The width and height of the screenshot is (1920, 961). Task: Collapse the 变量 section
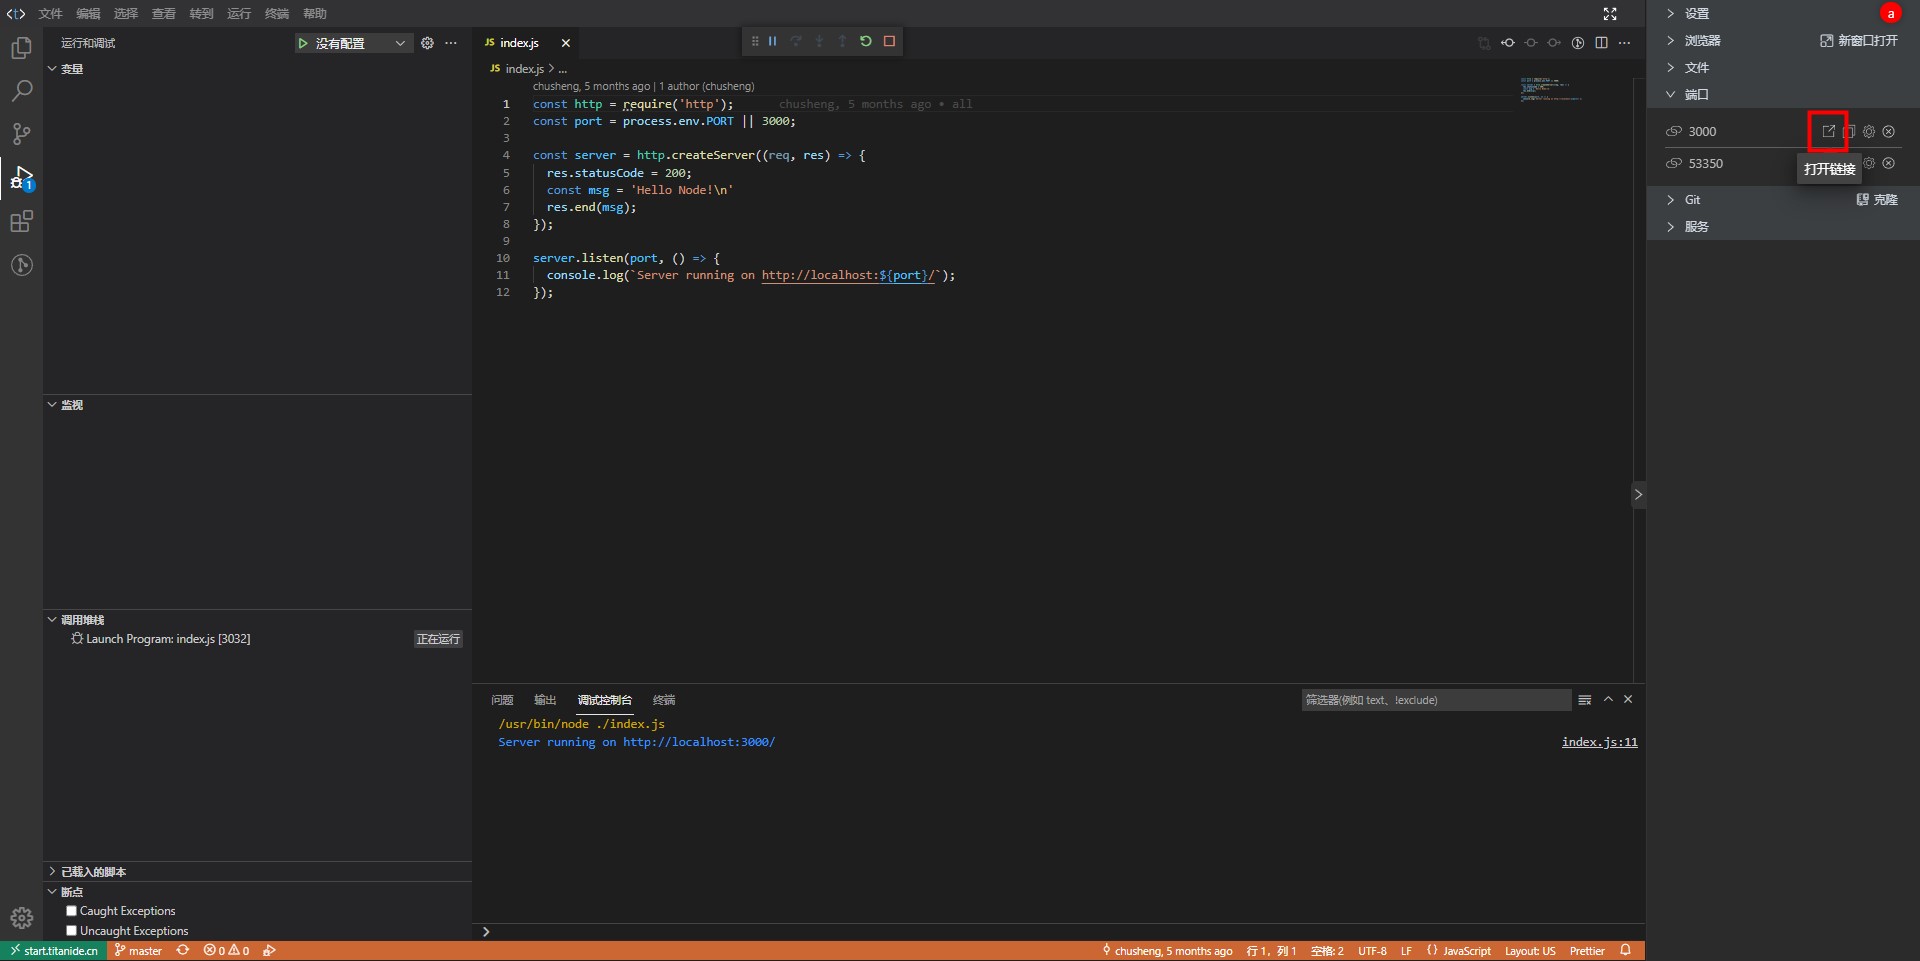click(257, 69)
